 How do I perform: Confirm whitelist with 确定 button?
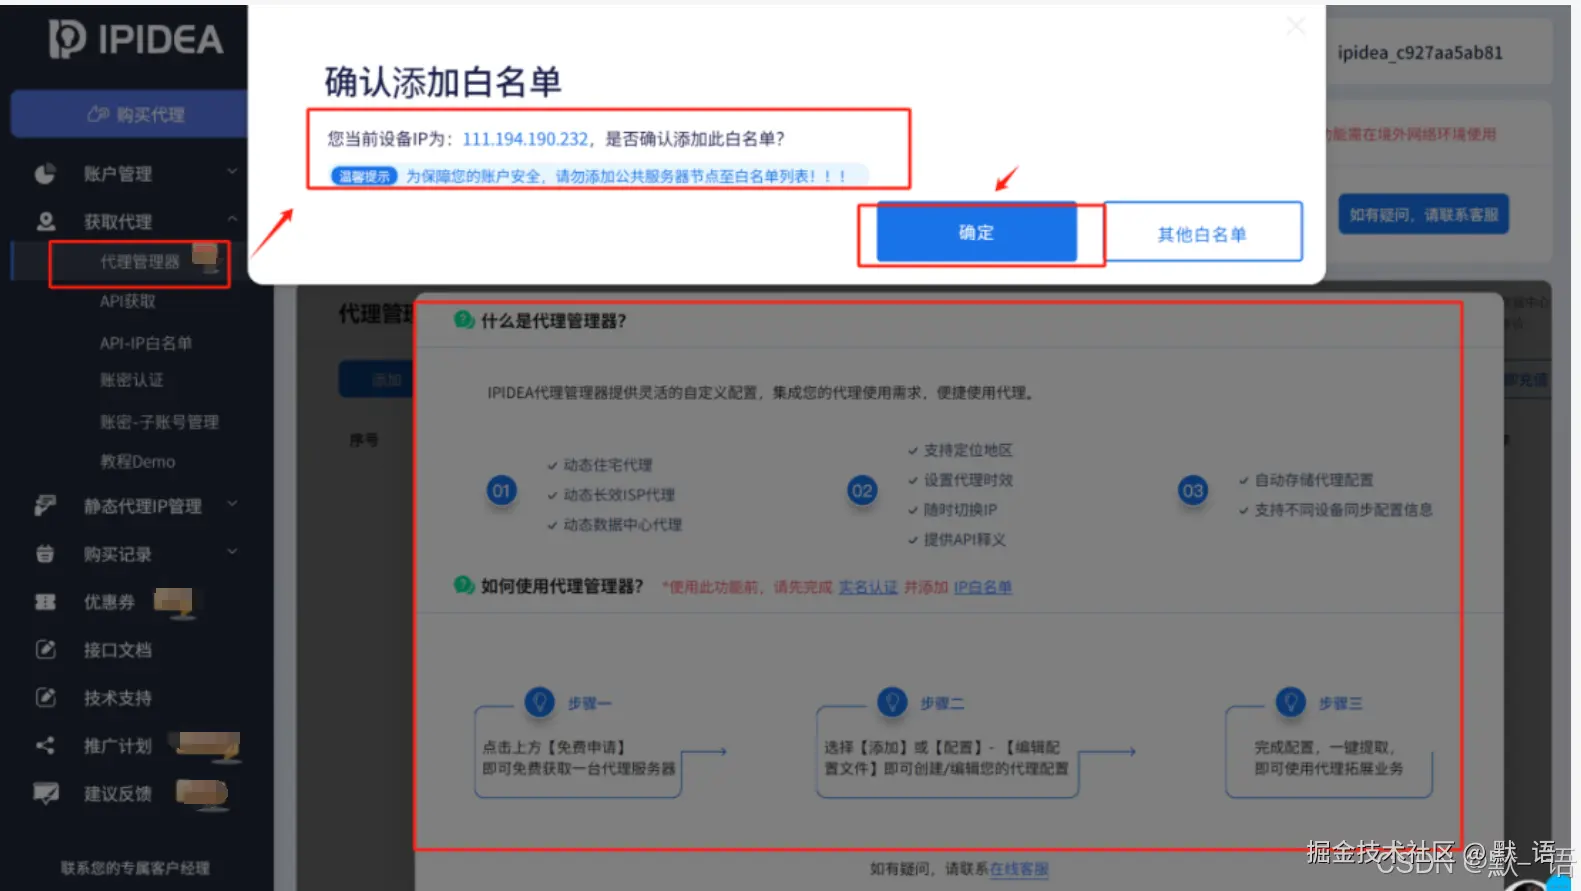(977, 232)
